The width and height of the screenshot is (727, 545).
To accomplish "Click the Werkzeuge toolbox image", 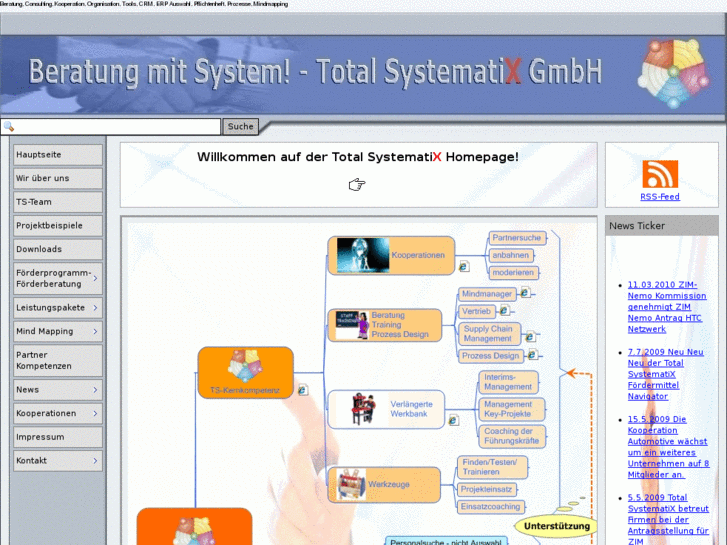I will 351,484.
